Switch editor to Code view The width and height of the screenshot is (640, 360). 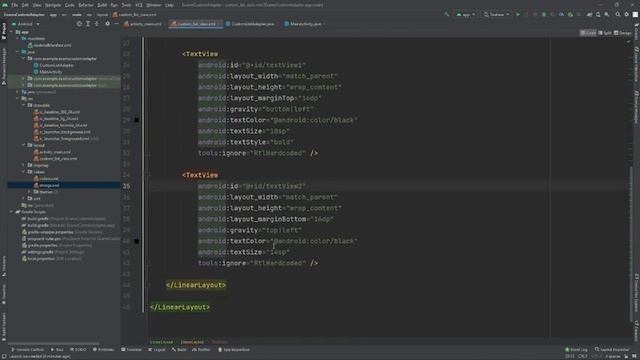[x=588, y=33]
